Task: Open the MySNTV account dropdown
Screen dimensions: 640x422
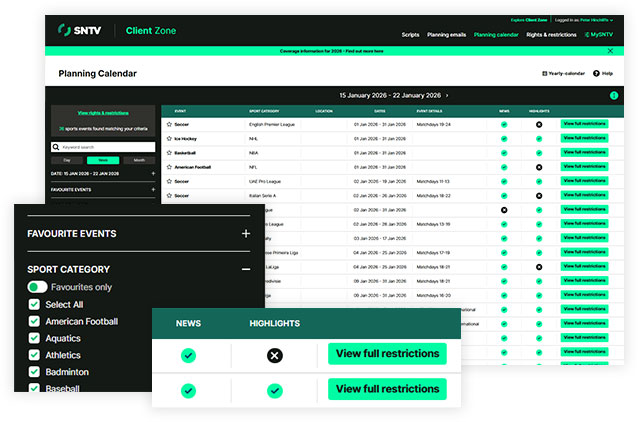Action: point(598,34)
